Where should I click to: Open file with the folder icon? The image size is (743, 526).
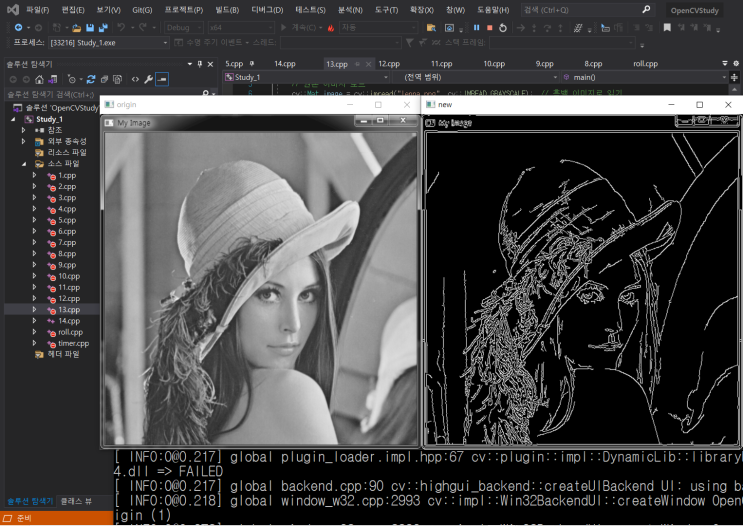click(x=76, y=28)
